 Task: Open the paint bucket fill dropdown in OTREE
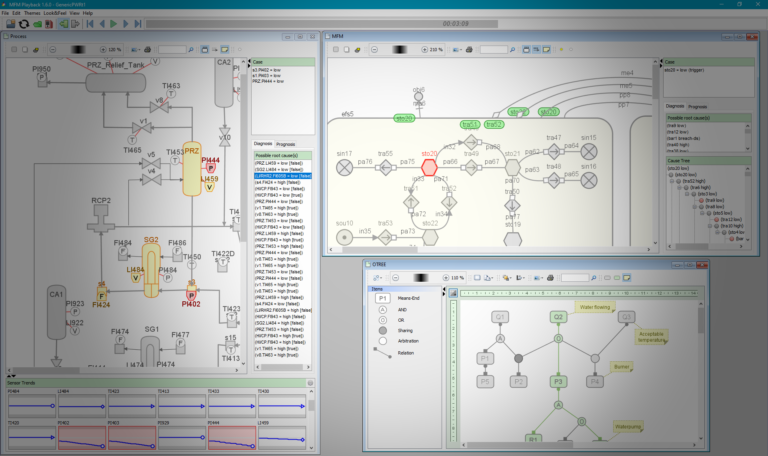click(x=506, y=278)
